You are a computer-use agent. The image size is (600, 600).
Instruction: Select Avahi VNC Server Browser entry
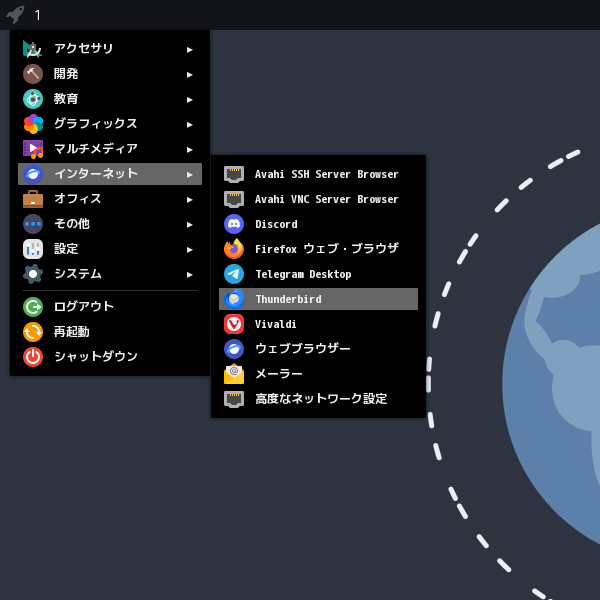[318, 199]
